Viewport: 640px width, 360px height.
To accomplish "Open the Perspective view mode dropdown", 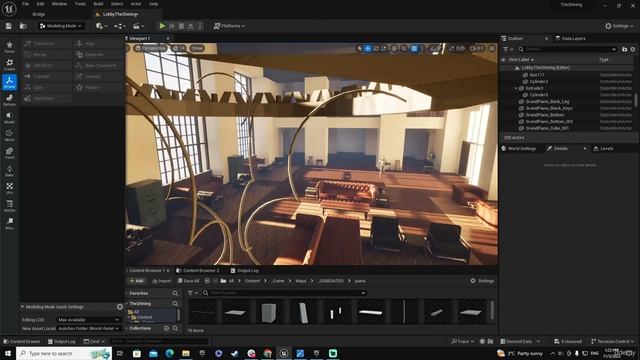I will (151, 48).
